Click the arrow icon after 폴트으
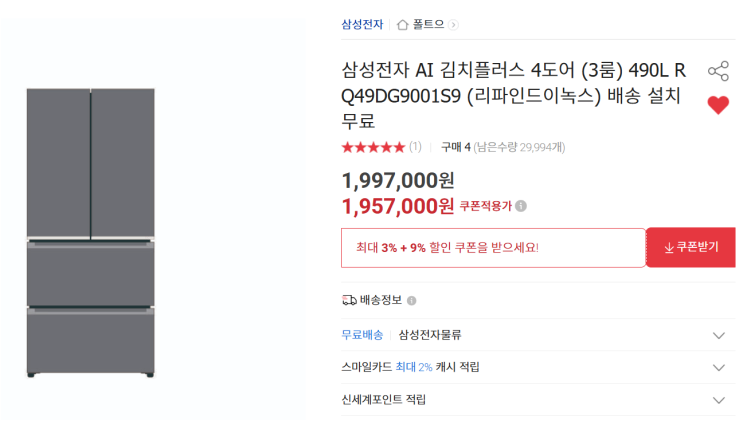 pos(454,24)
